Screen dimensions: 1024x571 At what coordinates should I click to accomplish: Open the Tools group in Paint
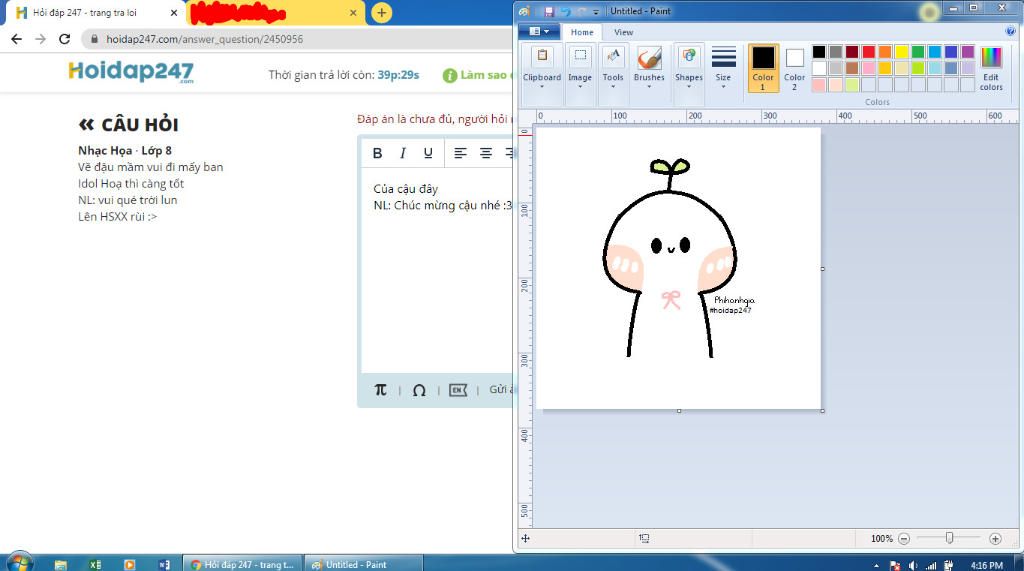pyautogui.click(x=613, y=67)
